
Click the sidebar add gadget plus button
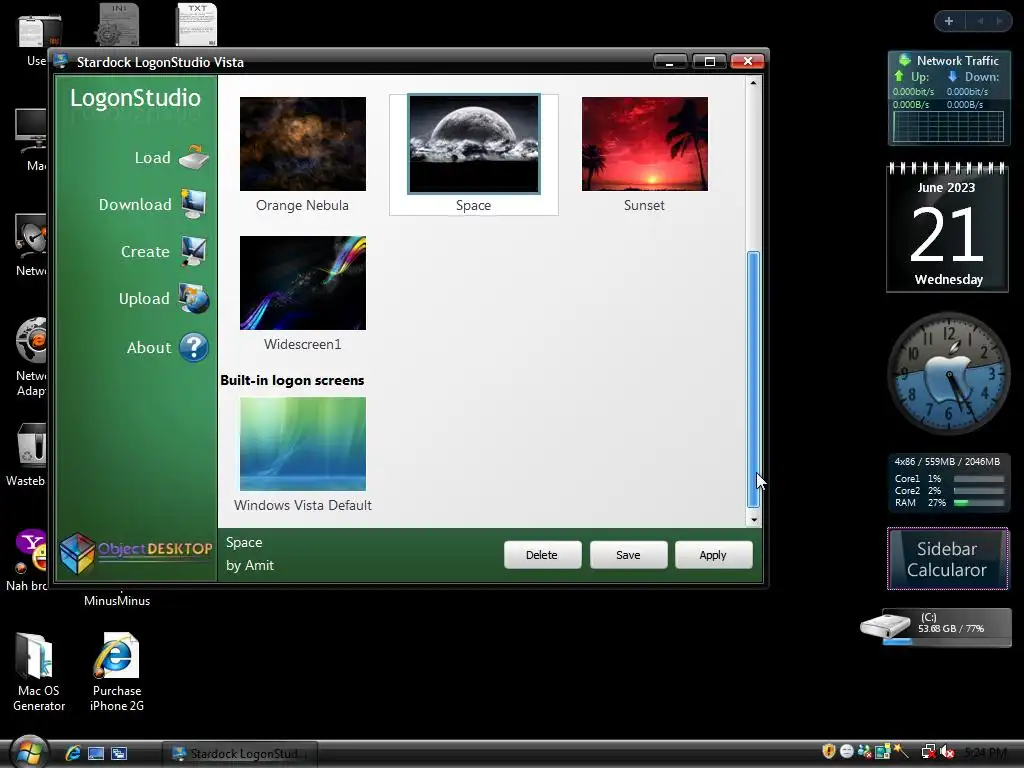(949, 21)
